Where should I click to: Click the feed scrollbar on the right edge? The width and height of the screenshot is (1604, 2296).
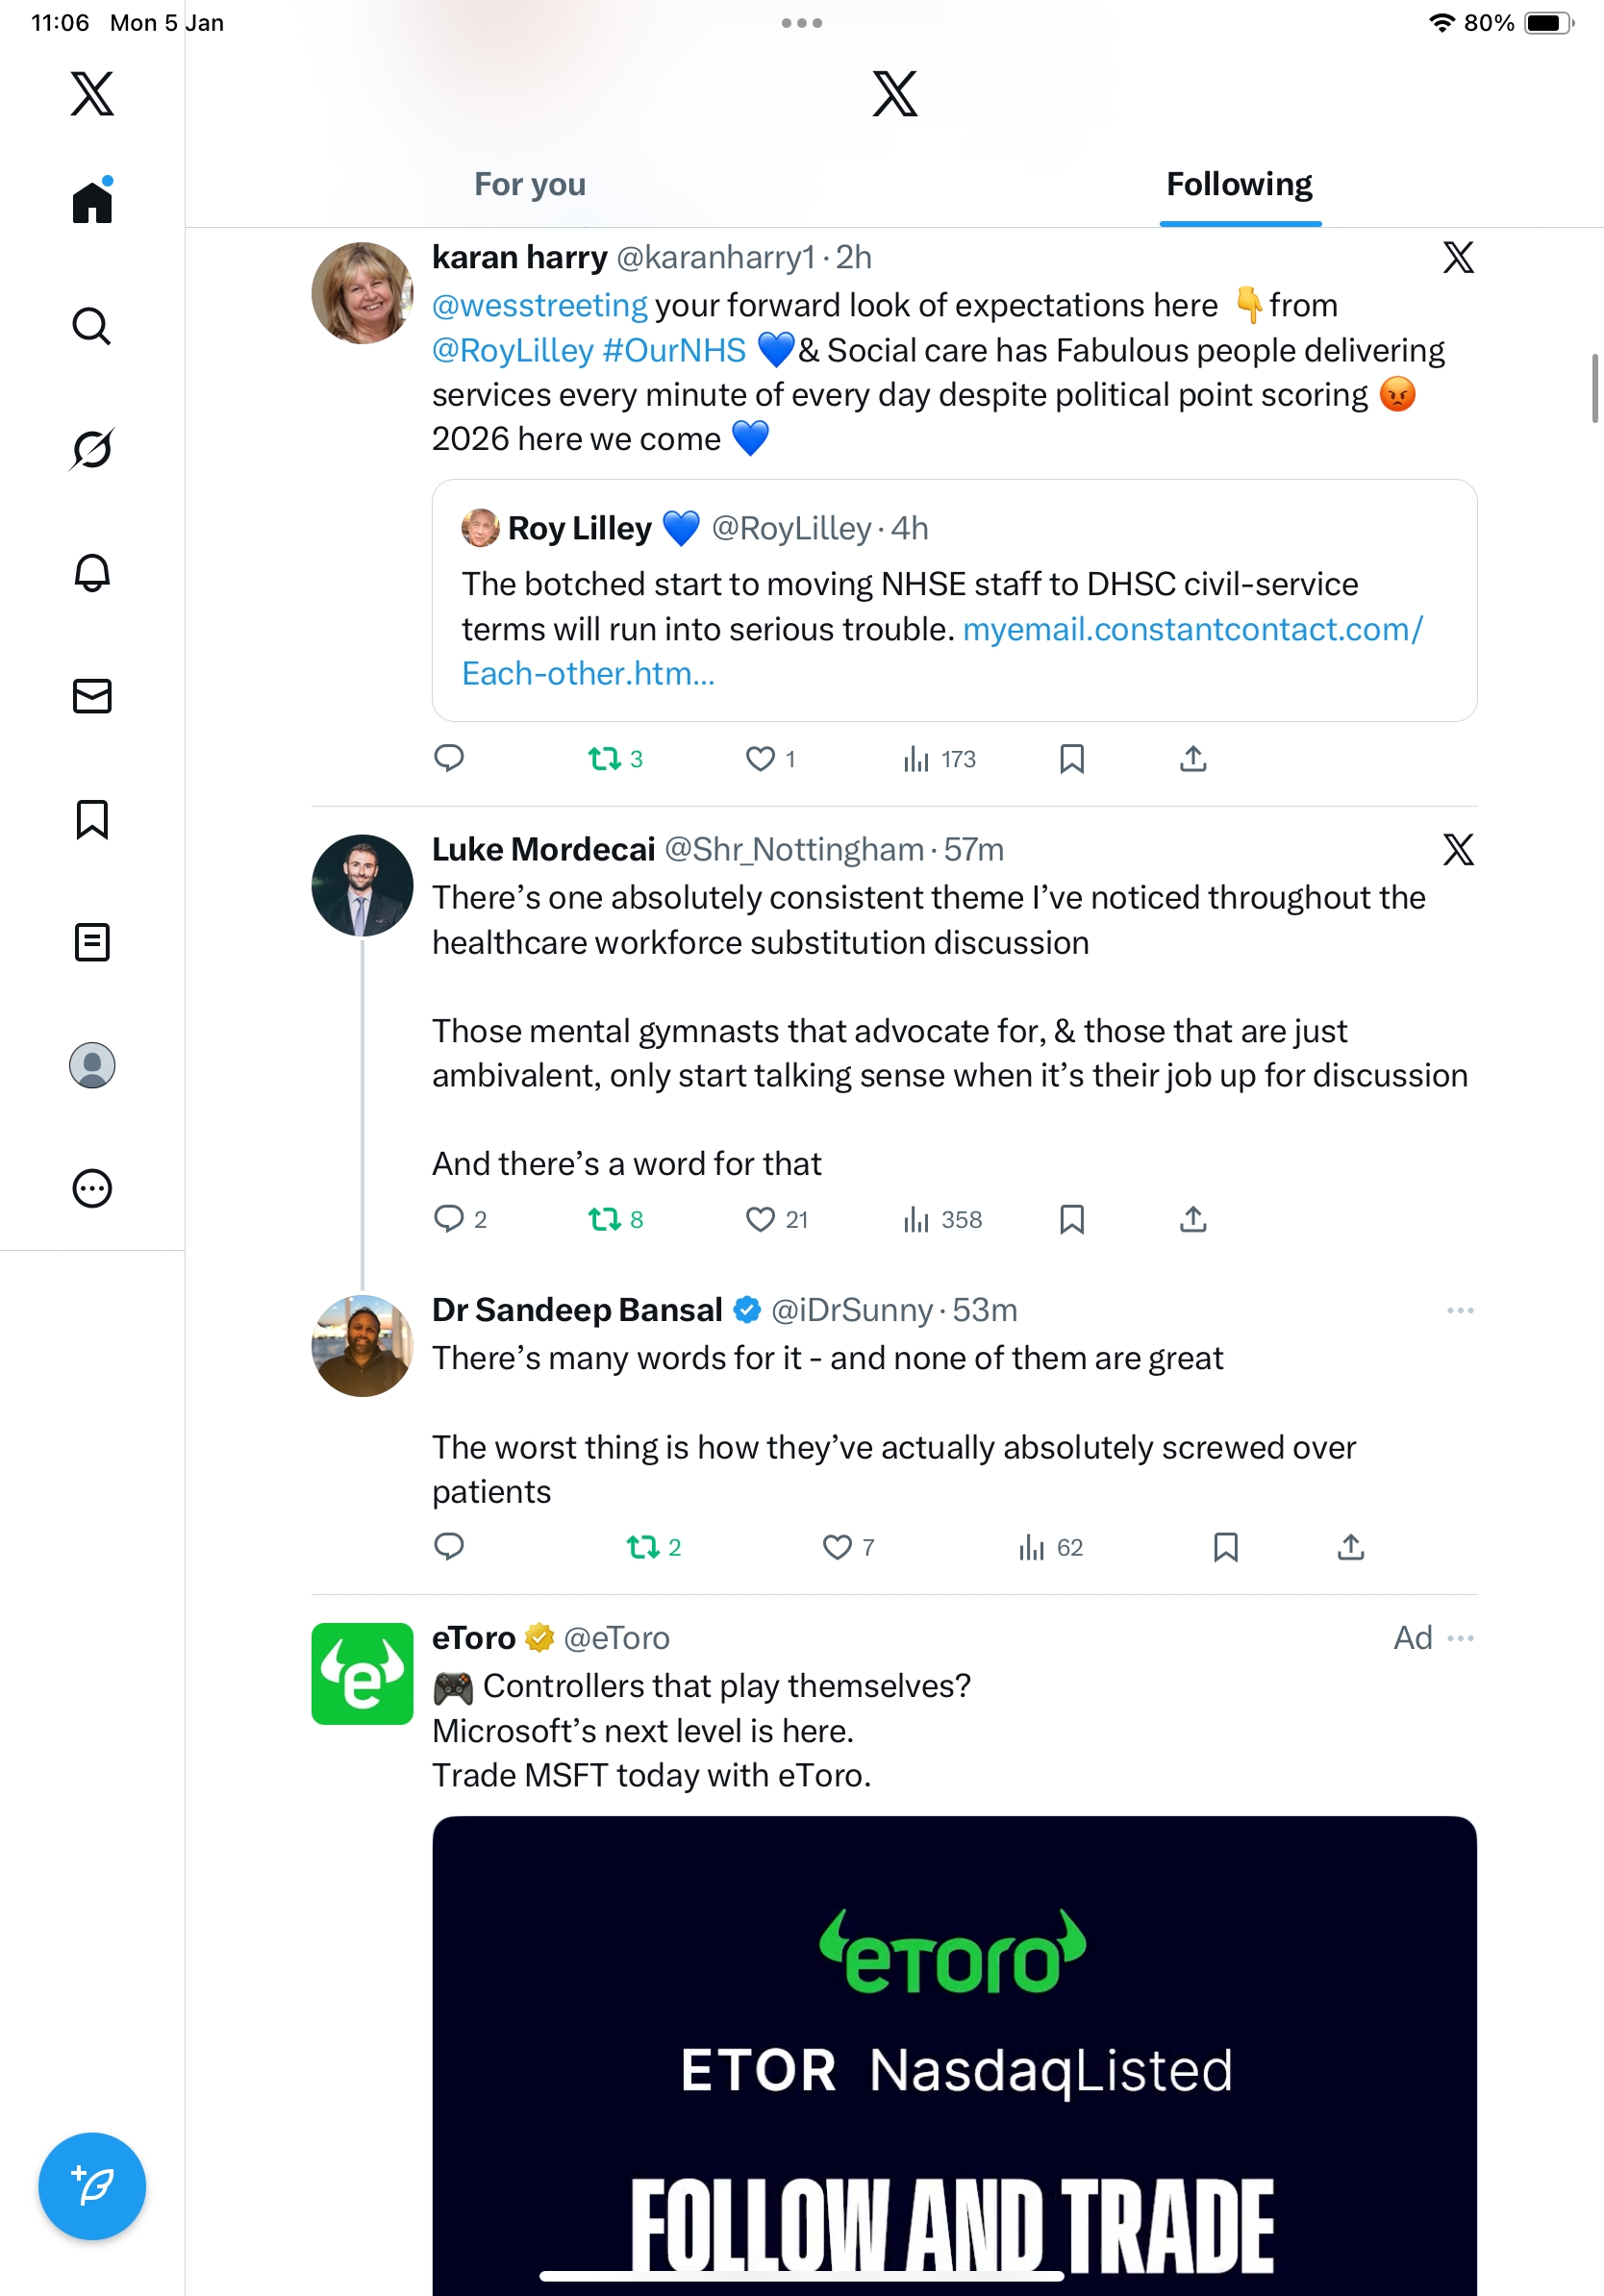click(1595, 388)
